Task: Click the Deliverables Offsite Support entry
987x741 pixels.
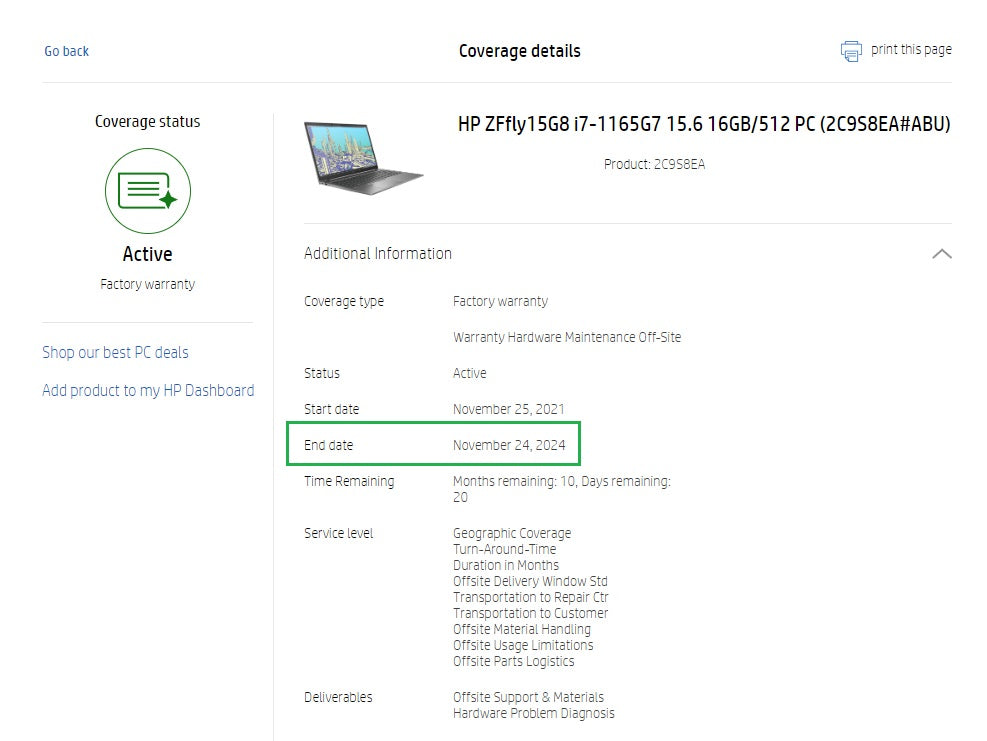Action: pos(529,697)
